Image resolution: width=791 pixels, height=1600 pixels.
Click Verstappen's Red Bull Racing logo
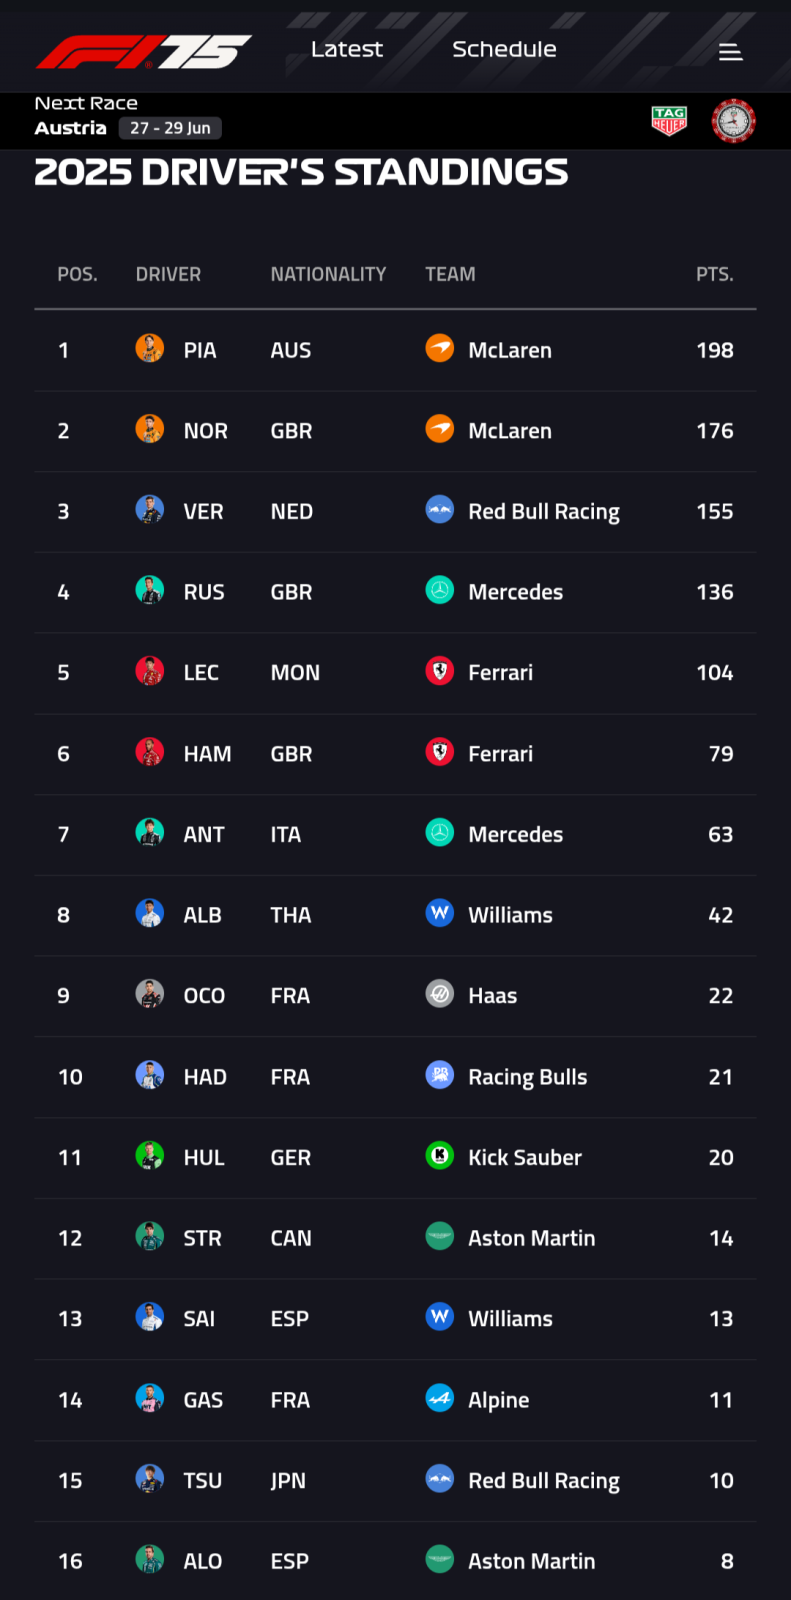(440, 509)
